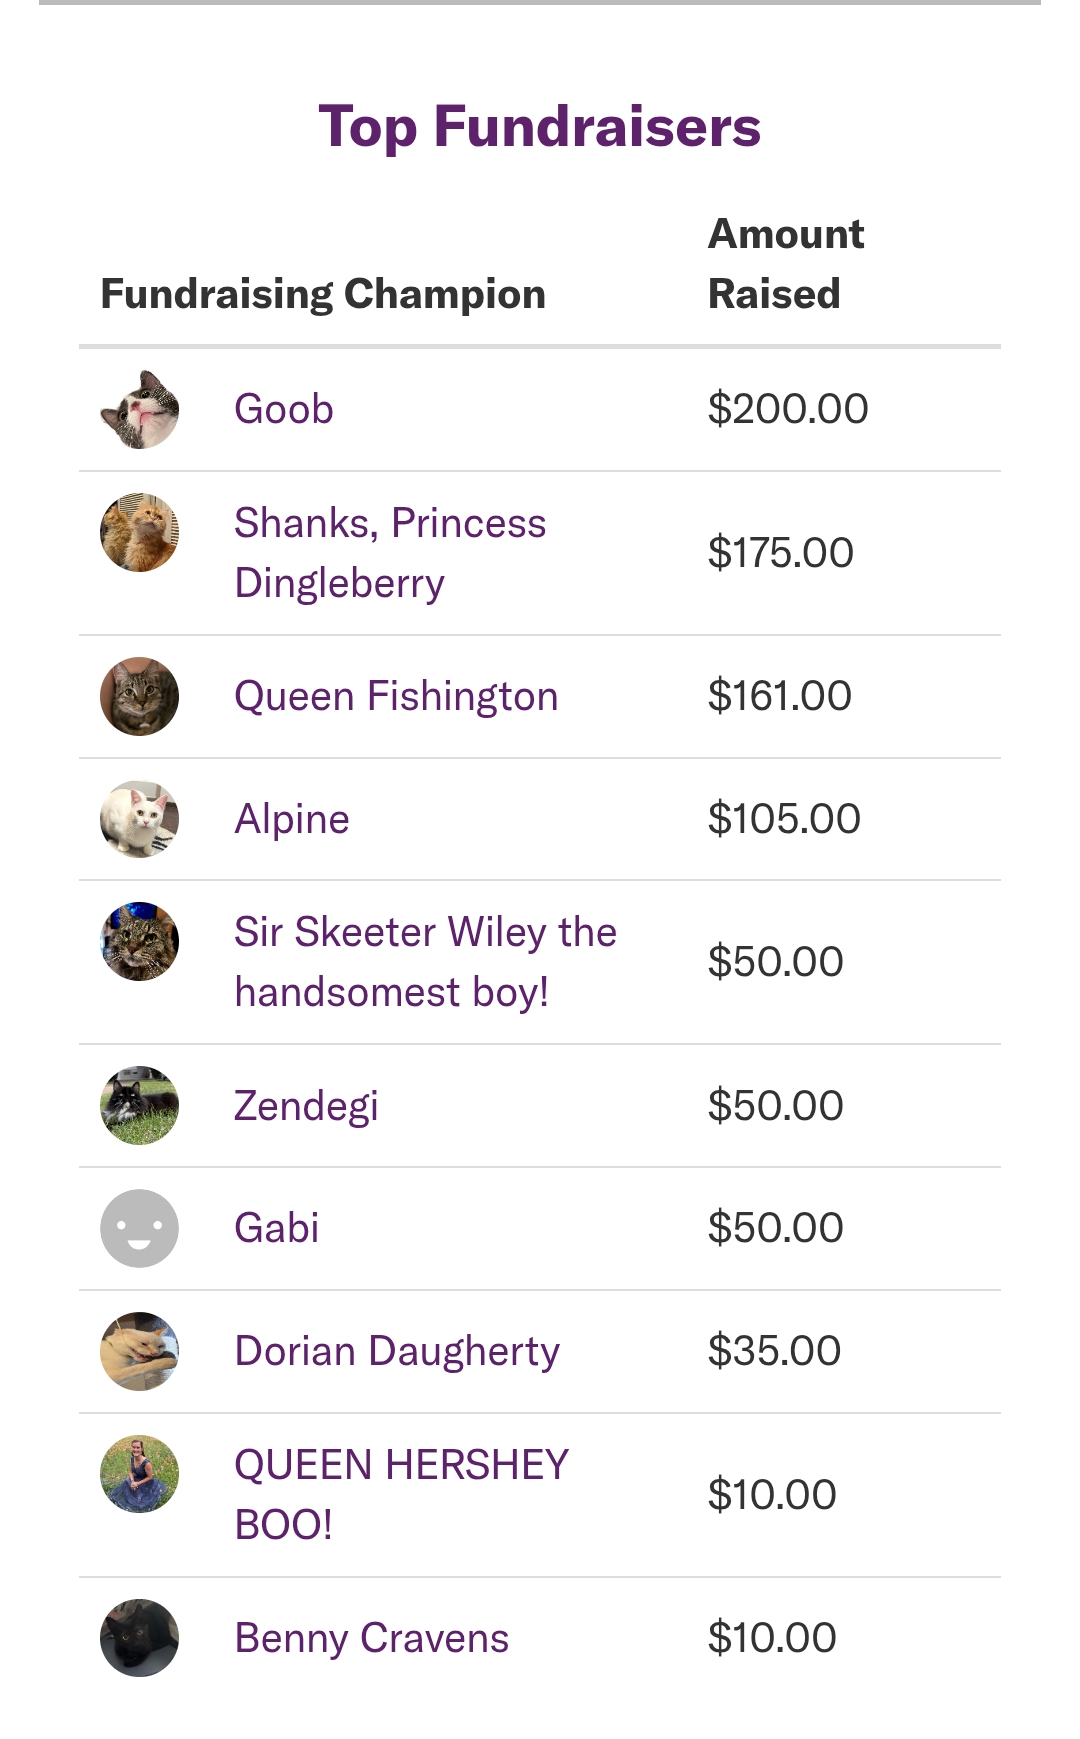Click Alpine's white cat avatar
The image size is (1080, 1739).
point(139,819)
